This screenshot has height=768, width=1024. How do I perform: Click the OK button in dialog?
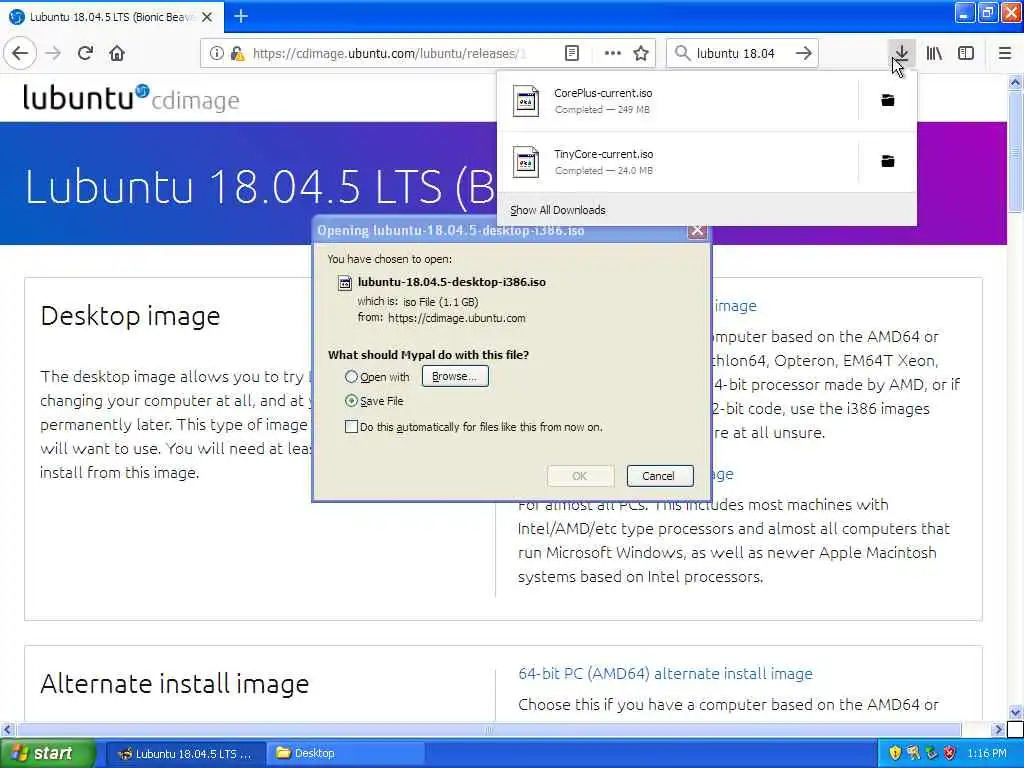[580, 476]
